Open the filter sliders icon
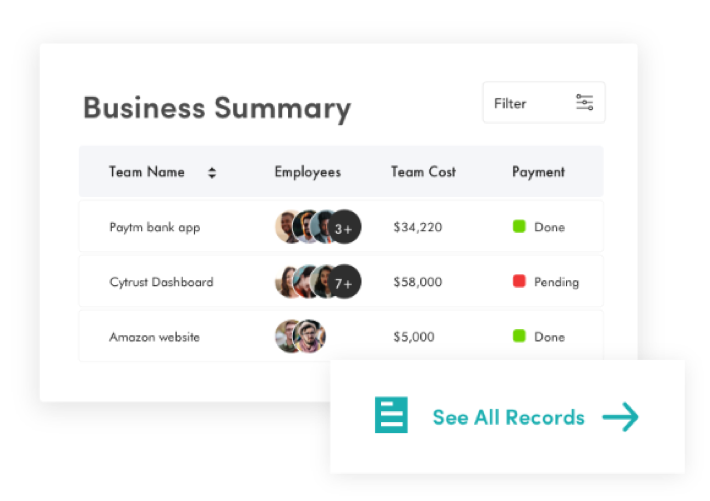Image resolution: width=710 pixels, height=501 pixels. [x=584, y=102]
